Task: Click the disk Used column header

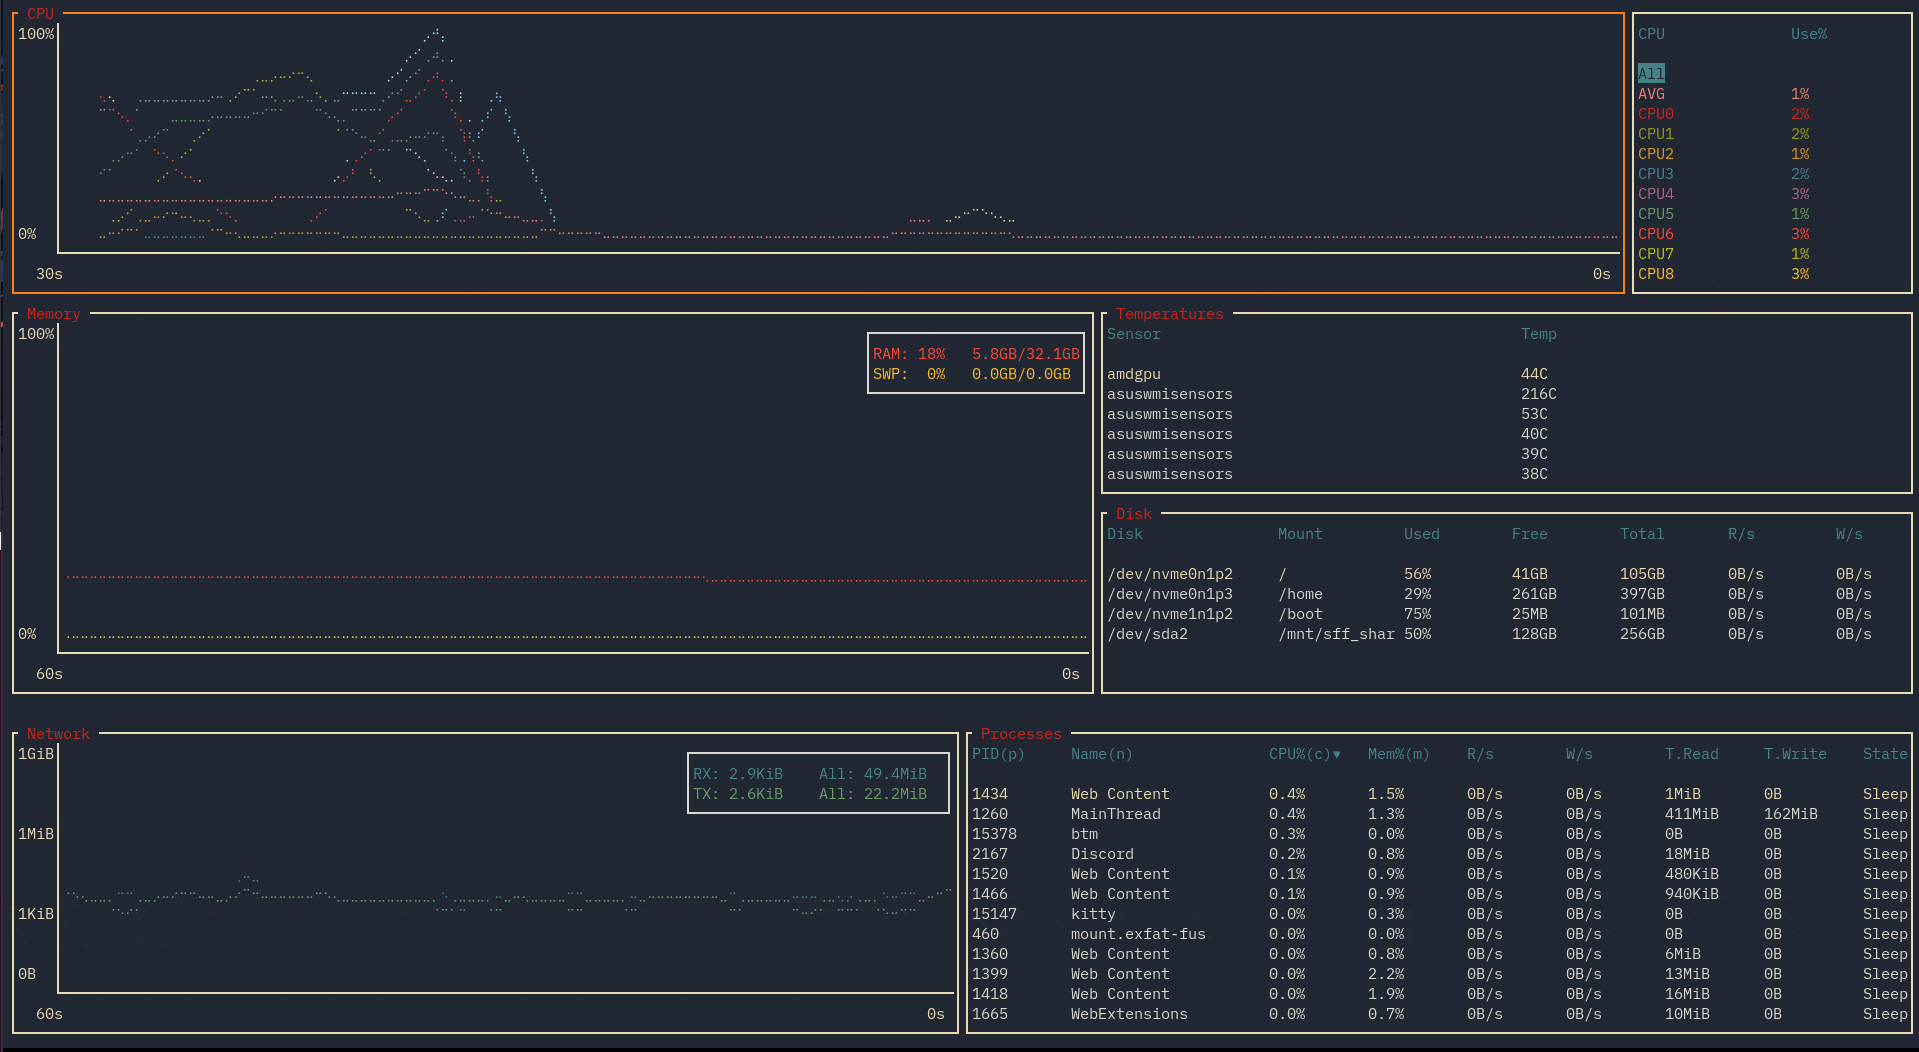Action: (x=1422, y=534)
